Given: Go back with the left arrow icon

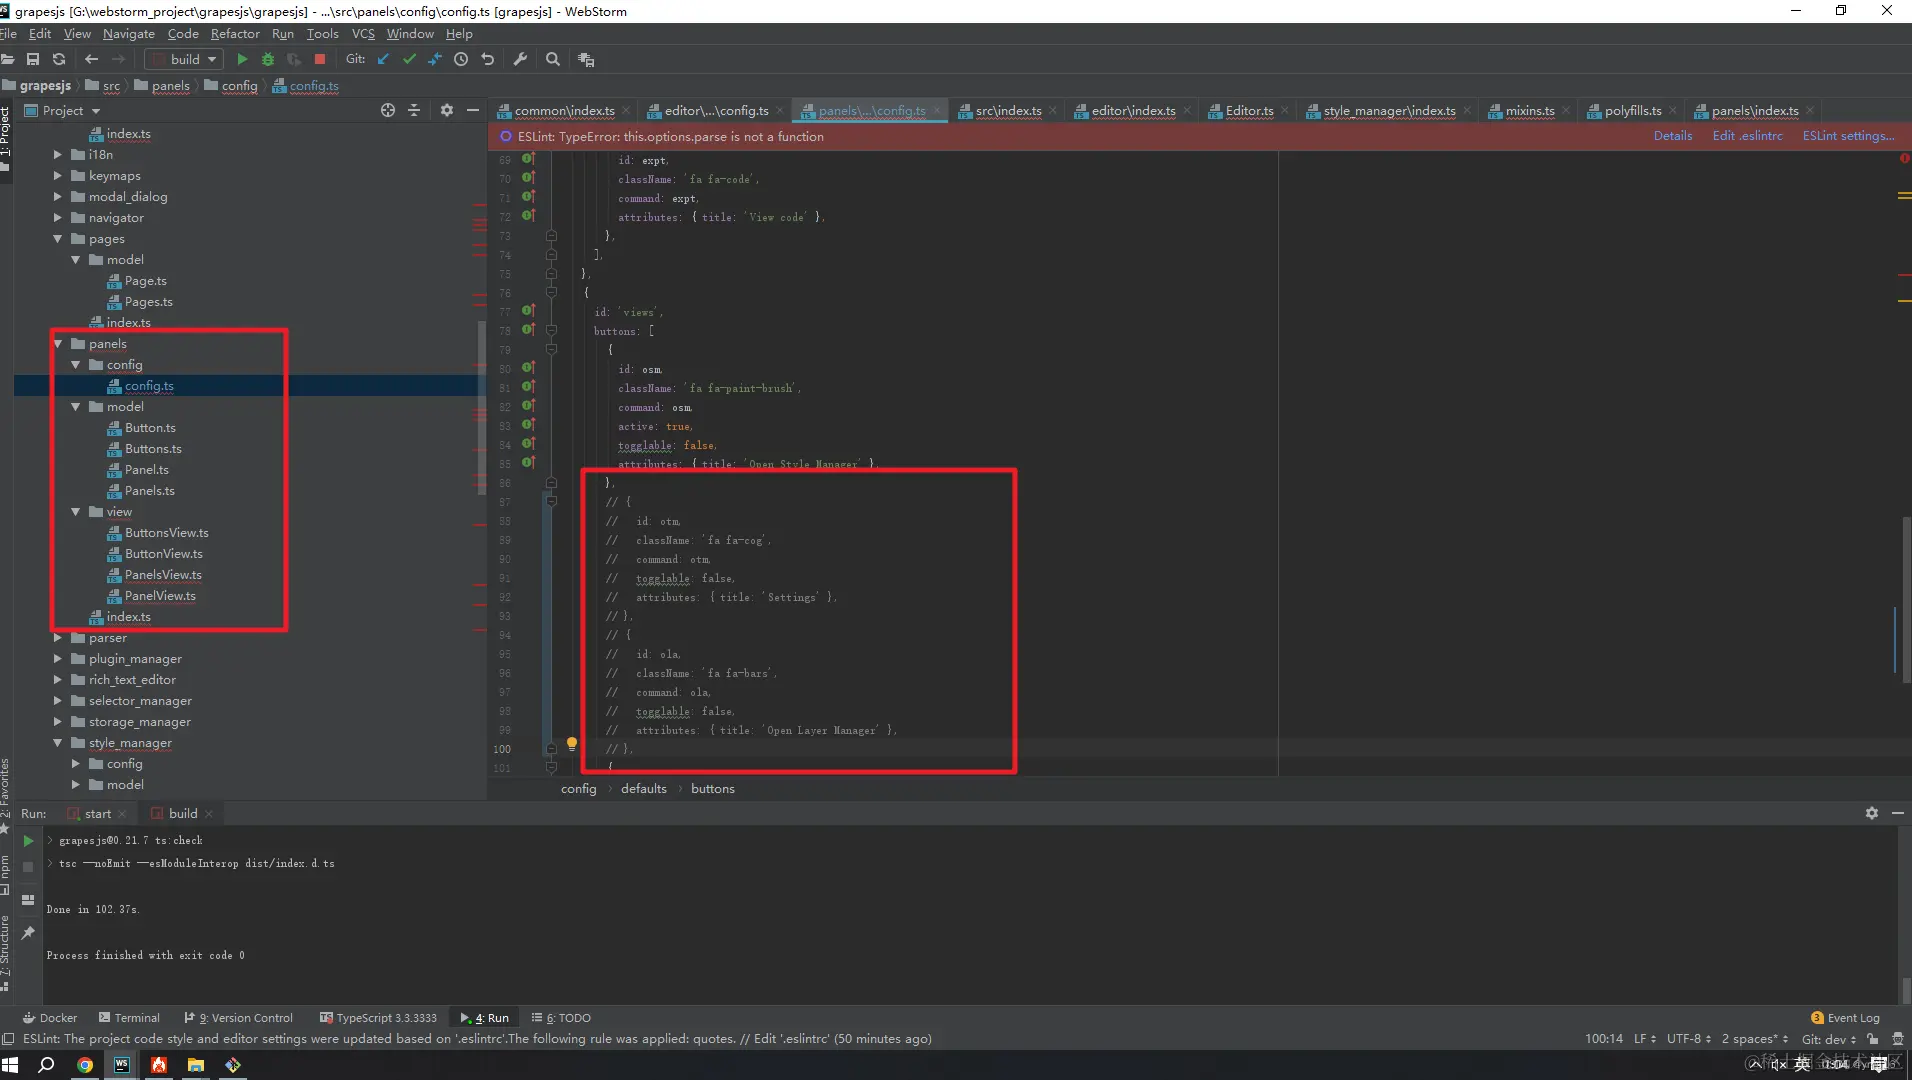Looking at the screenshot, I should tap(91, 60).
